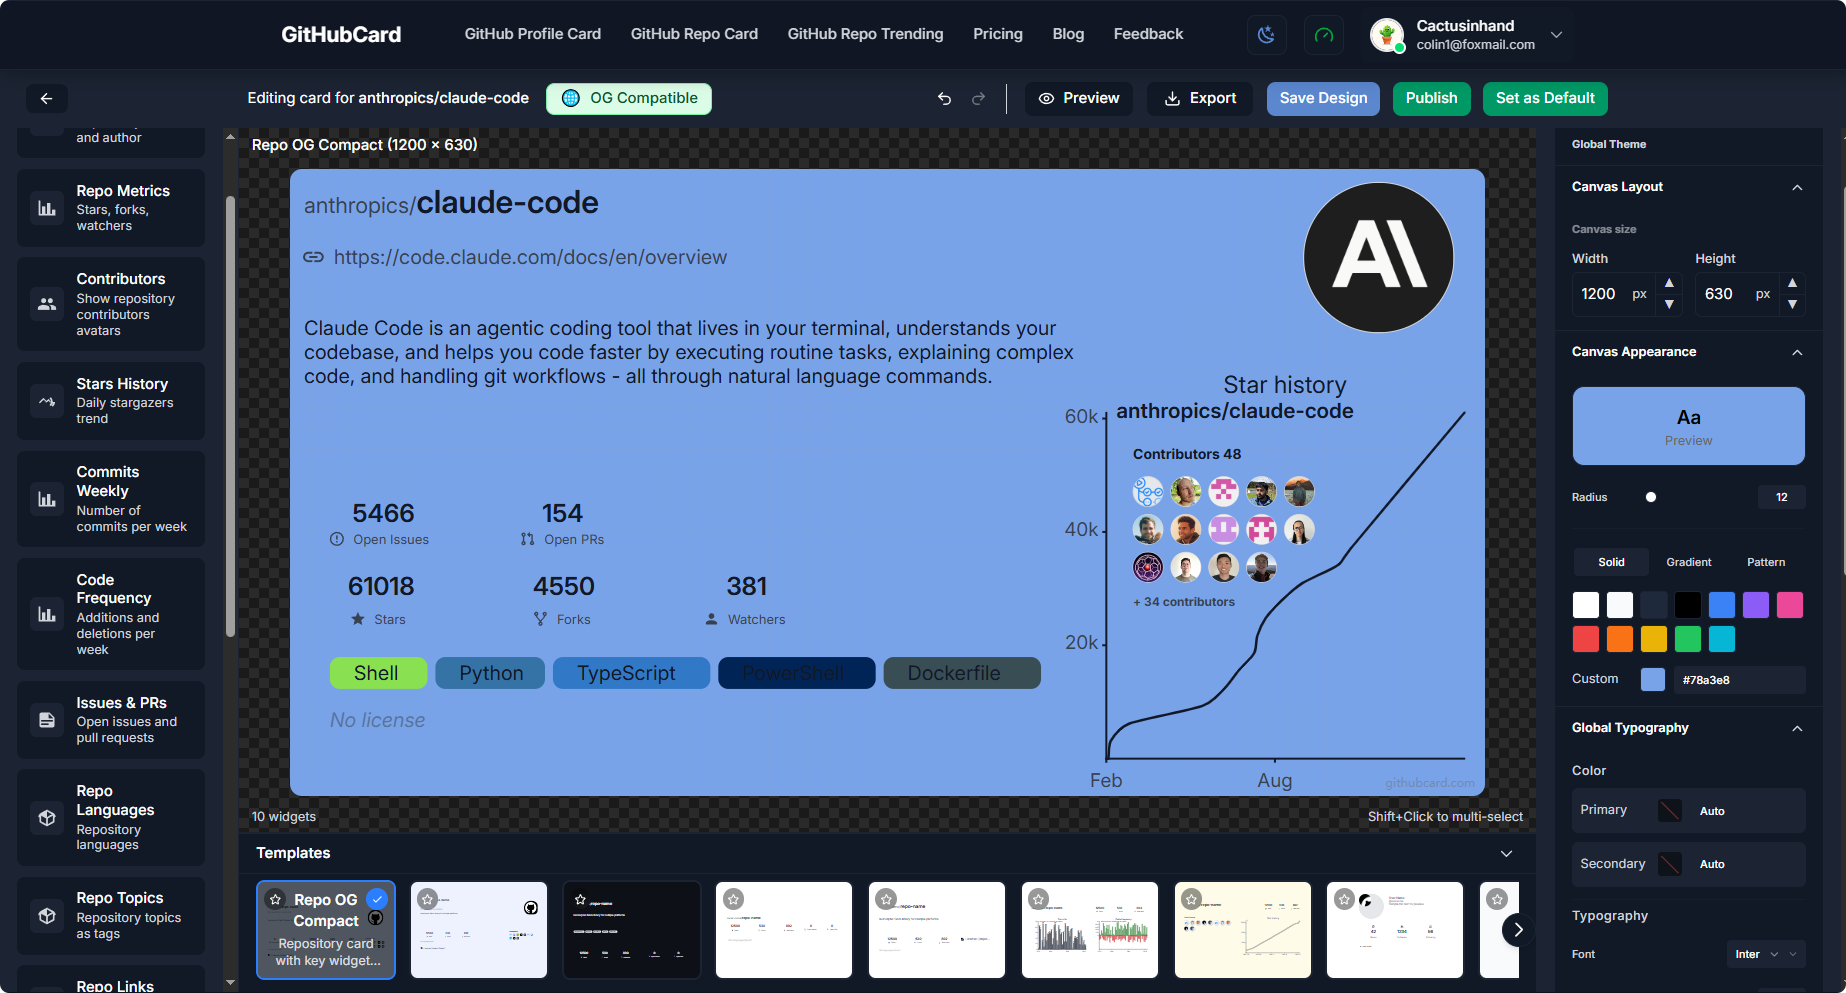Open the Inter font dropdown
This screenshot has width=1846, height=993.
[1765, 954]
